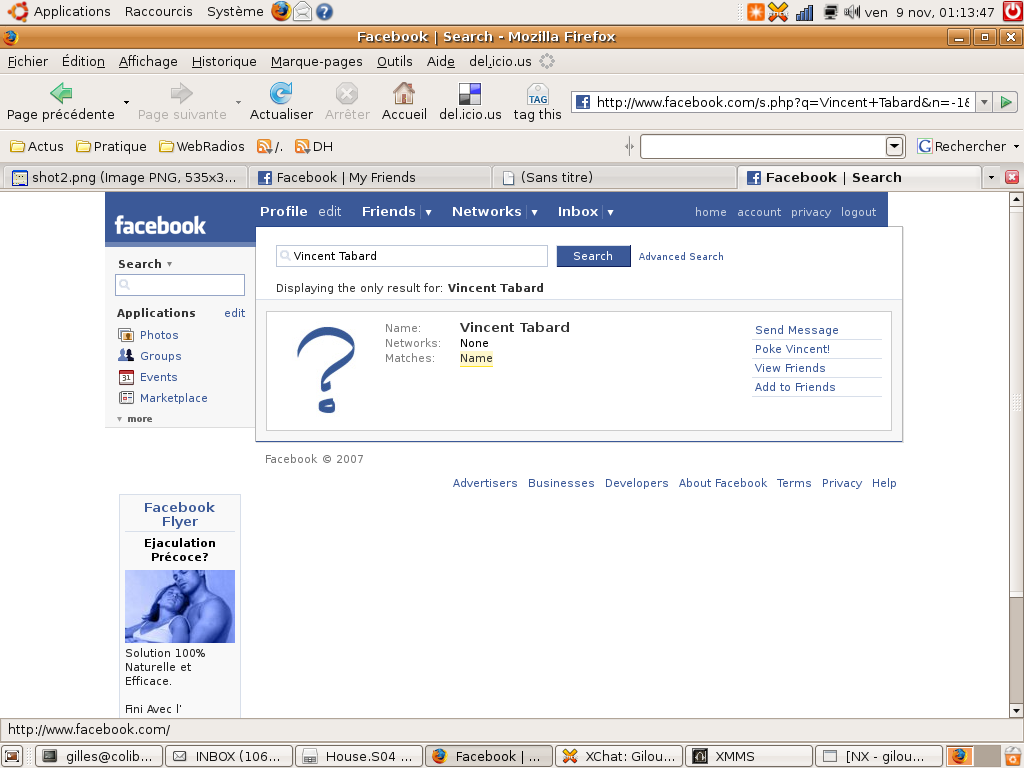Viewport: 1024px width, 768px height.
Task: Click the blue Search button
Action: (593, 256)
